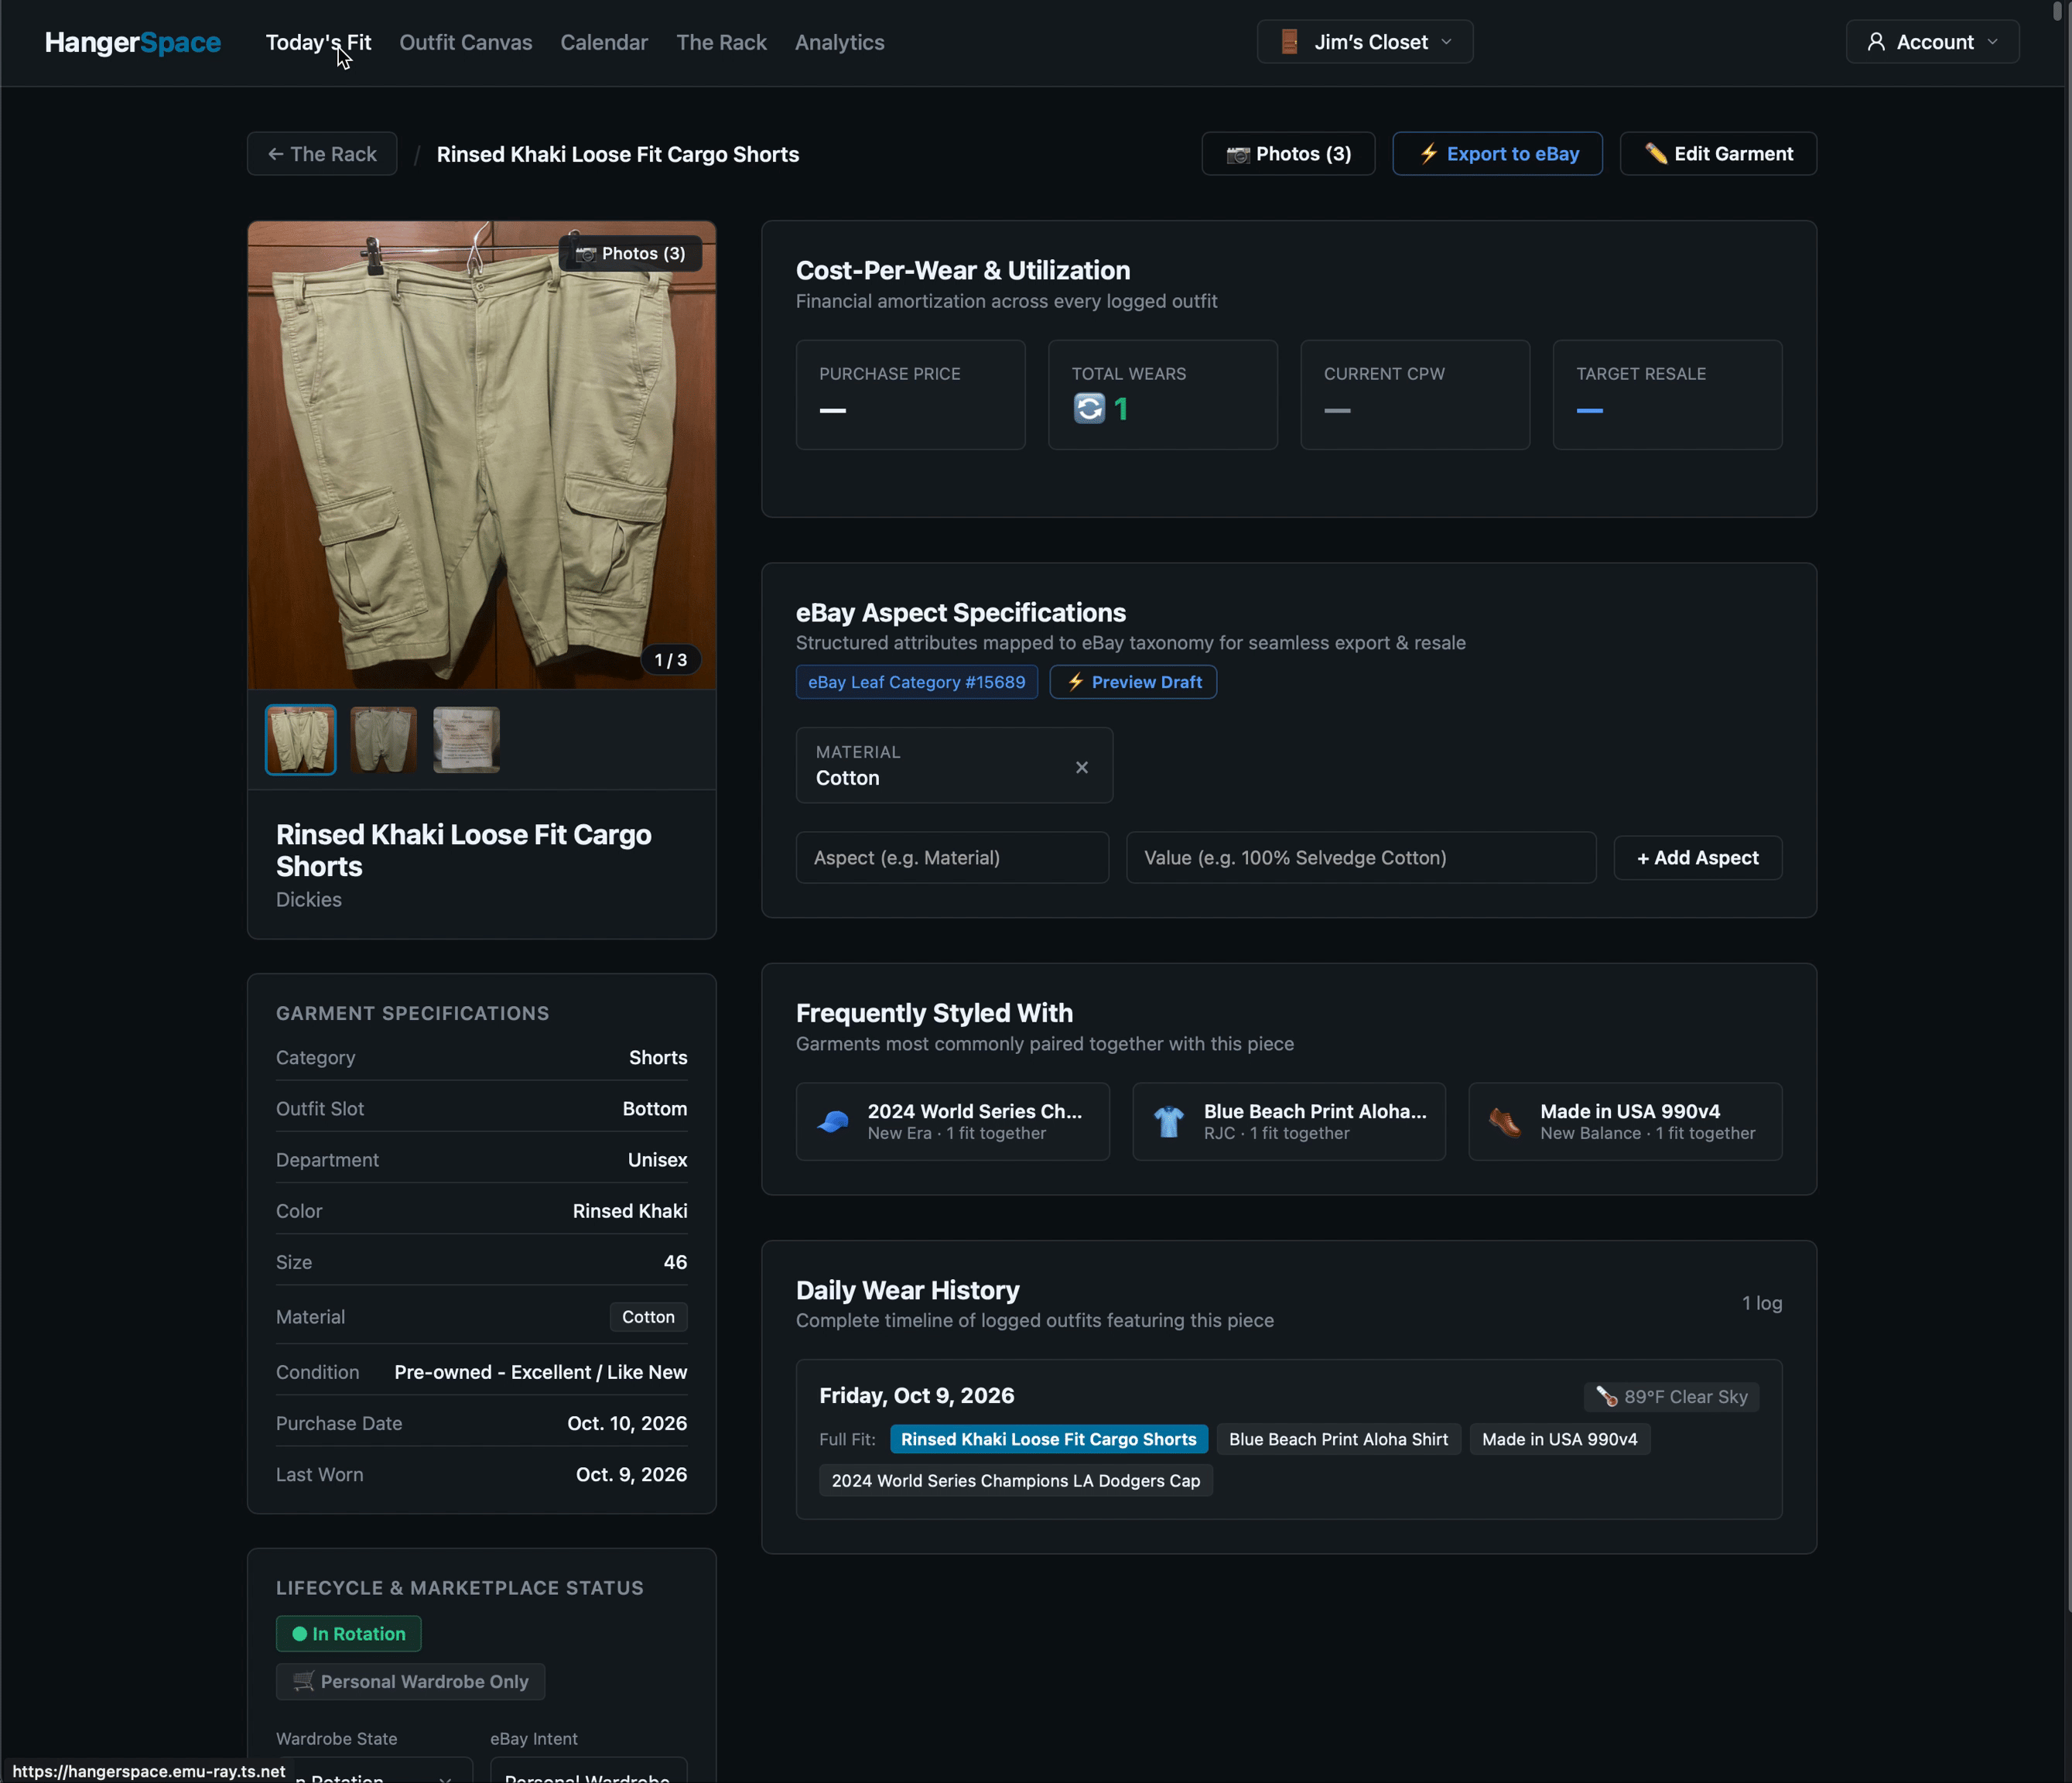Screen dimensions: 2072x1783
Task: Open the Analytics tab
Action: 839,42
